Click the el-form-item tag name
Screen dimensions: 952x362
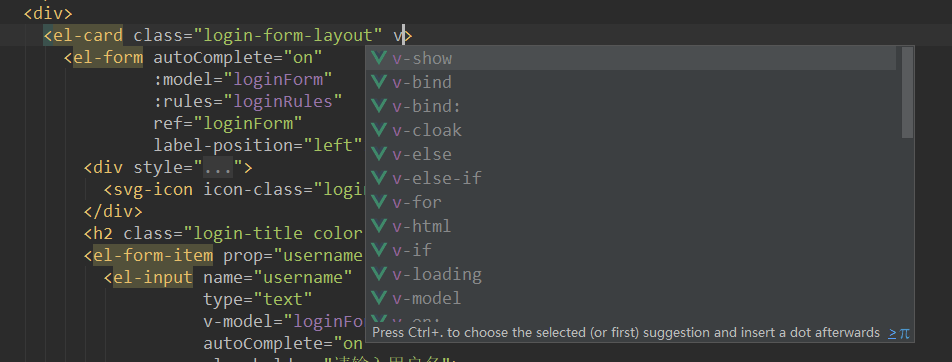click(x=153, y=256)
